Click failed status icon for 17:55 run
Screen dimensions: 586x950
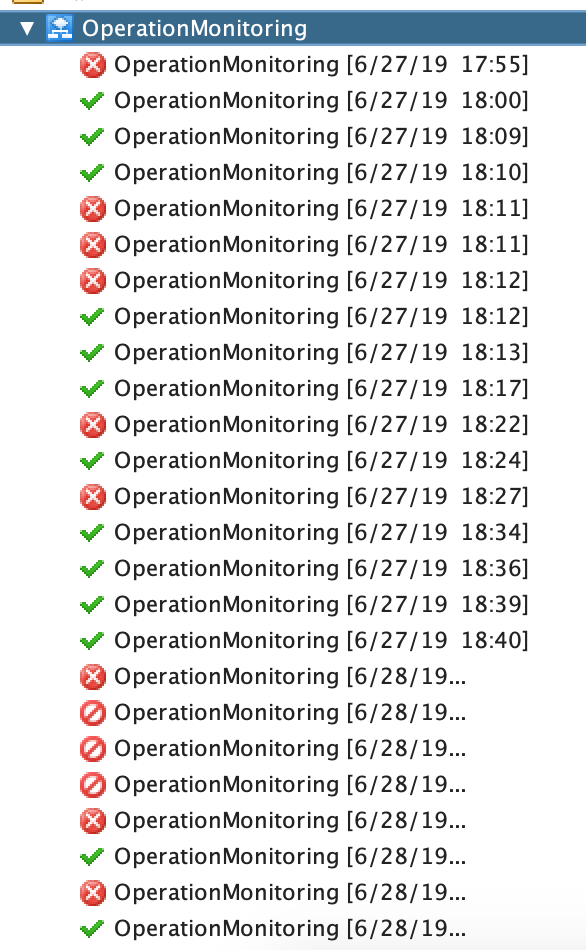click(93, 65)
